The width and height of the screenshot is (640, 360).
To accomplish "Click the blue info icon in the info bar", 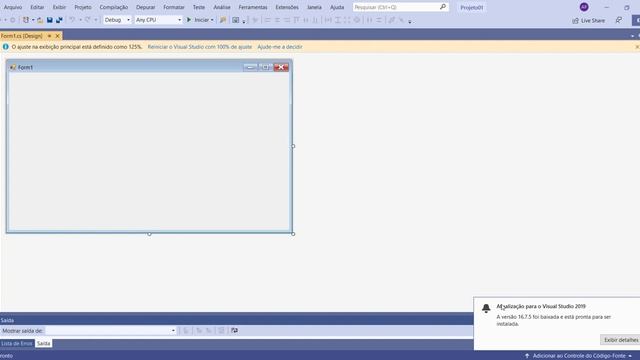I will click(5, 47).
